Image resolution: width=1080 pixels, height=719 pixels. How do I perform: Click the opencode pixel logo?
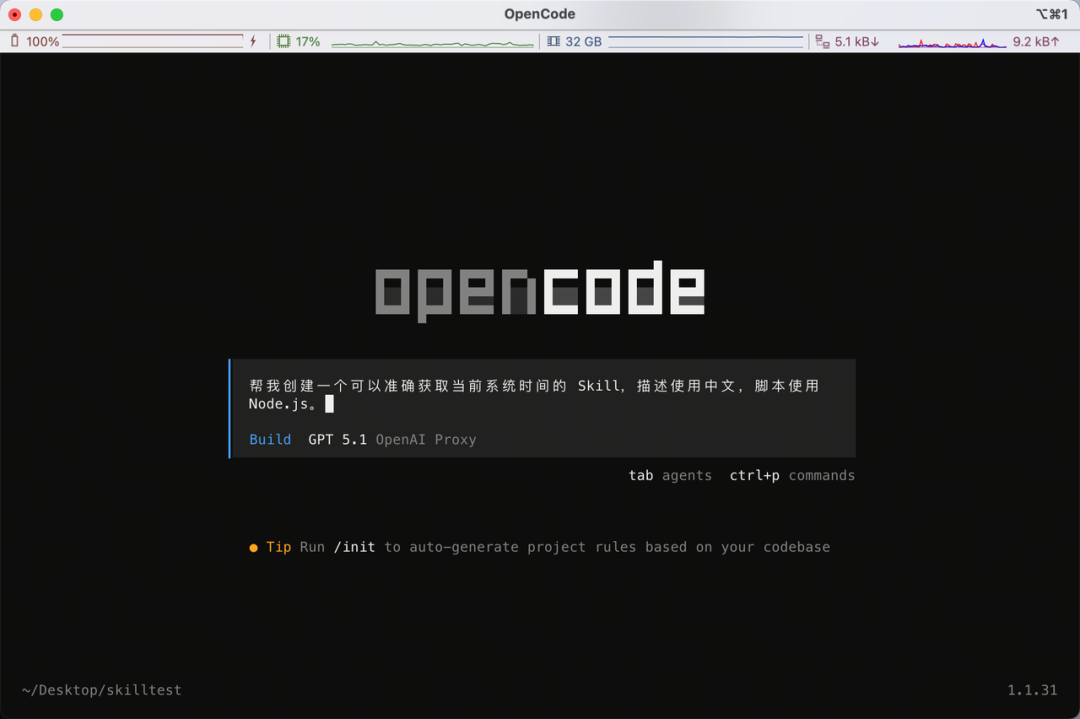click(x=540, y=290)
